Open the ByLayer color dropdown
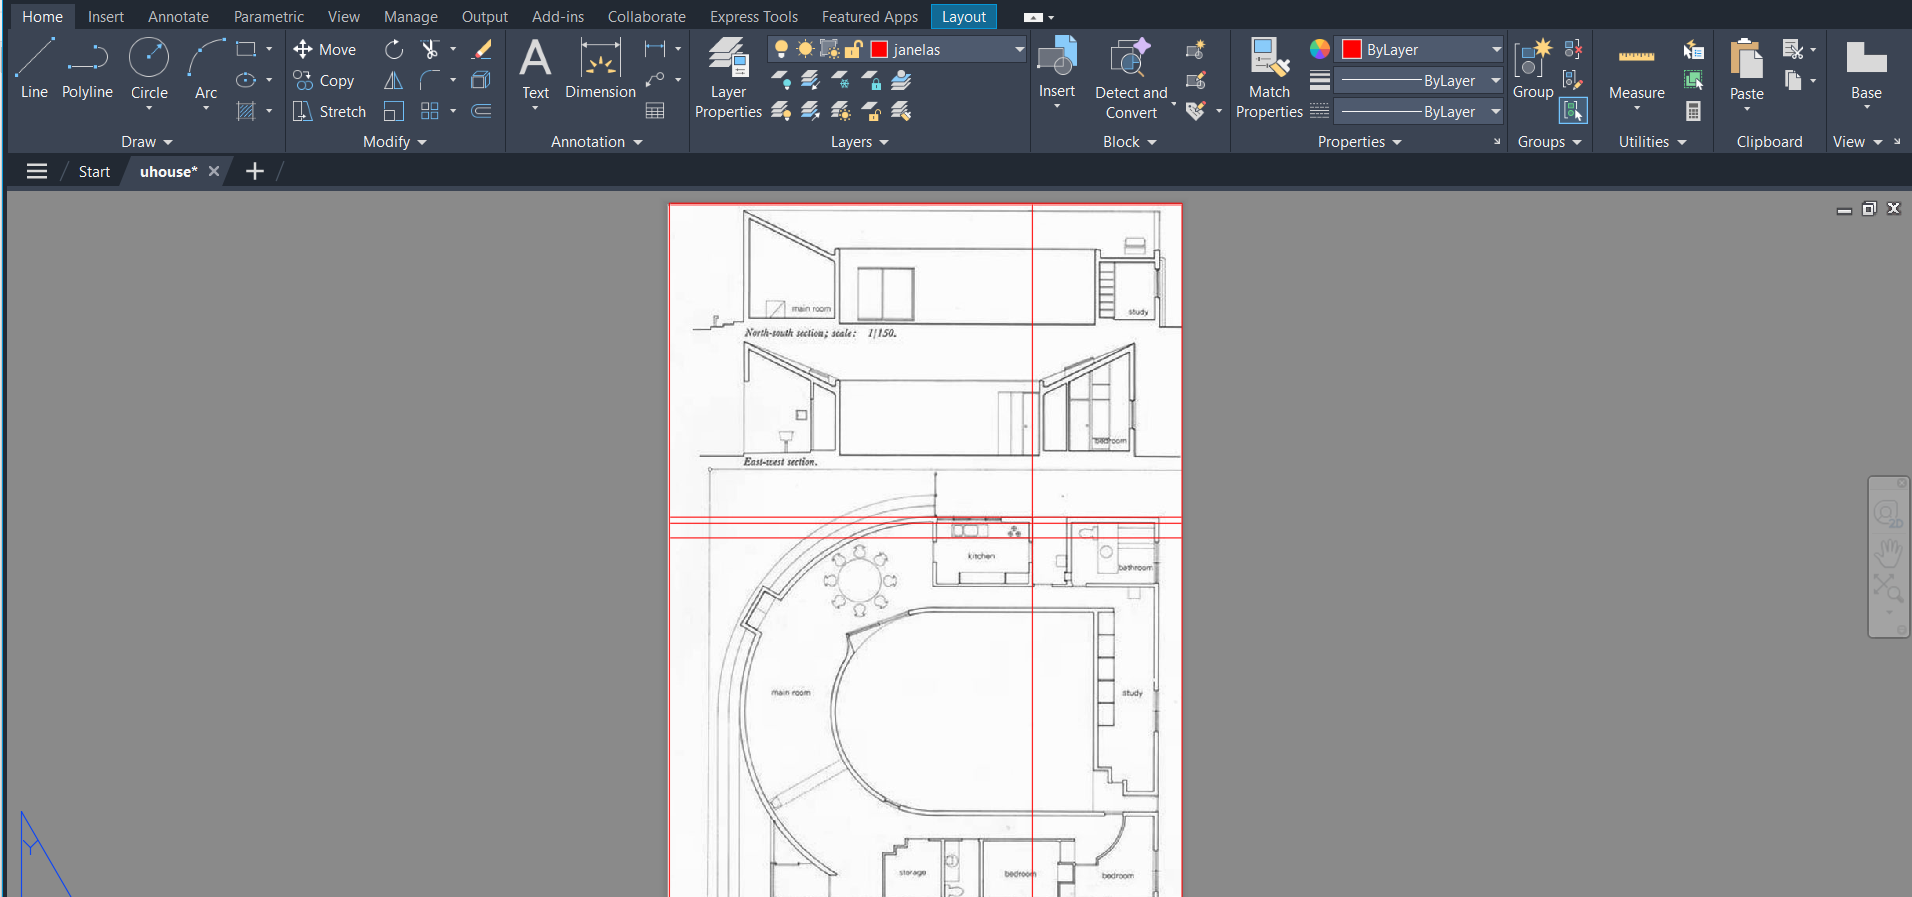This screenshot has width=1912, height=897. coord(1495,49)
